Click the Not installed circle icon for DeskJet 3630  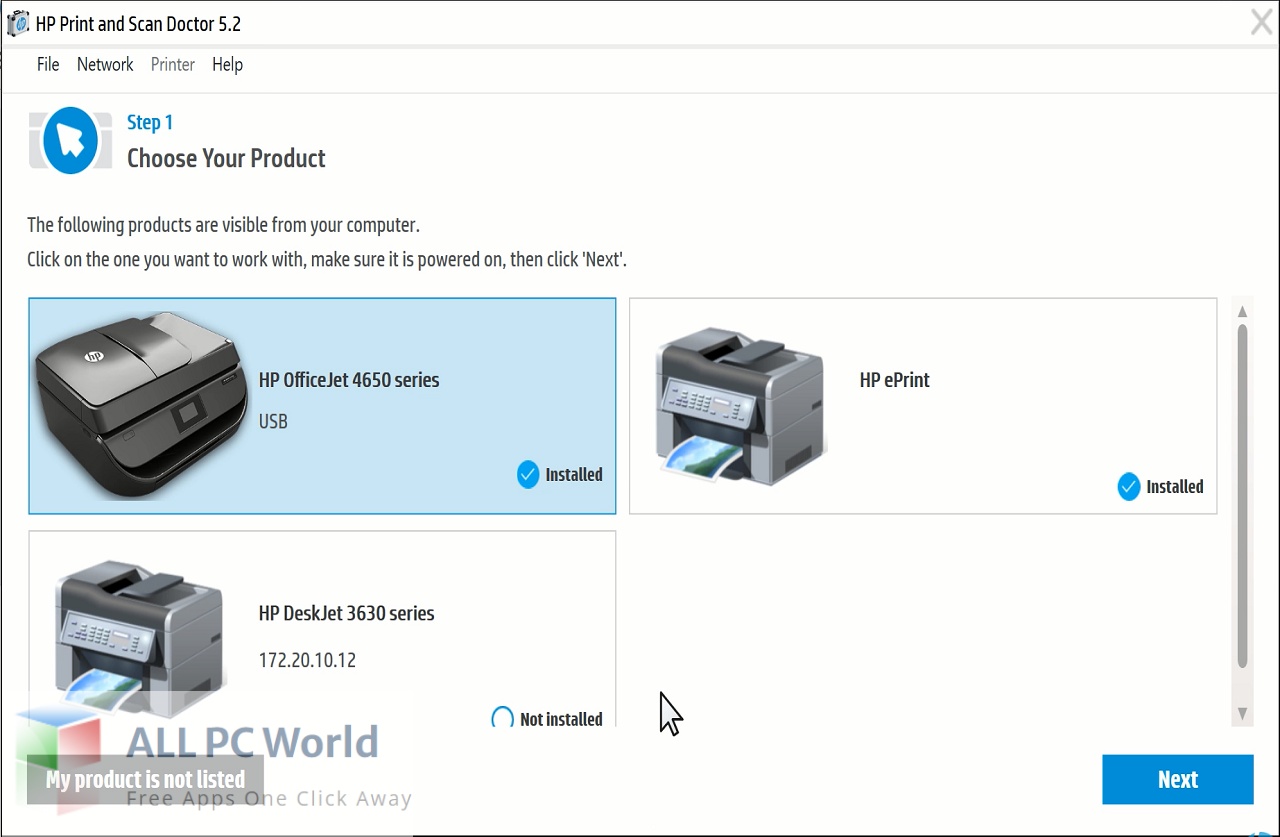pos(503,718)
